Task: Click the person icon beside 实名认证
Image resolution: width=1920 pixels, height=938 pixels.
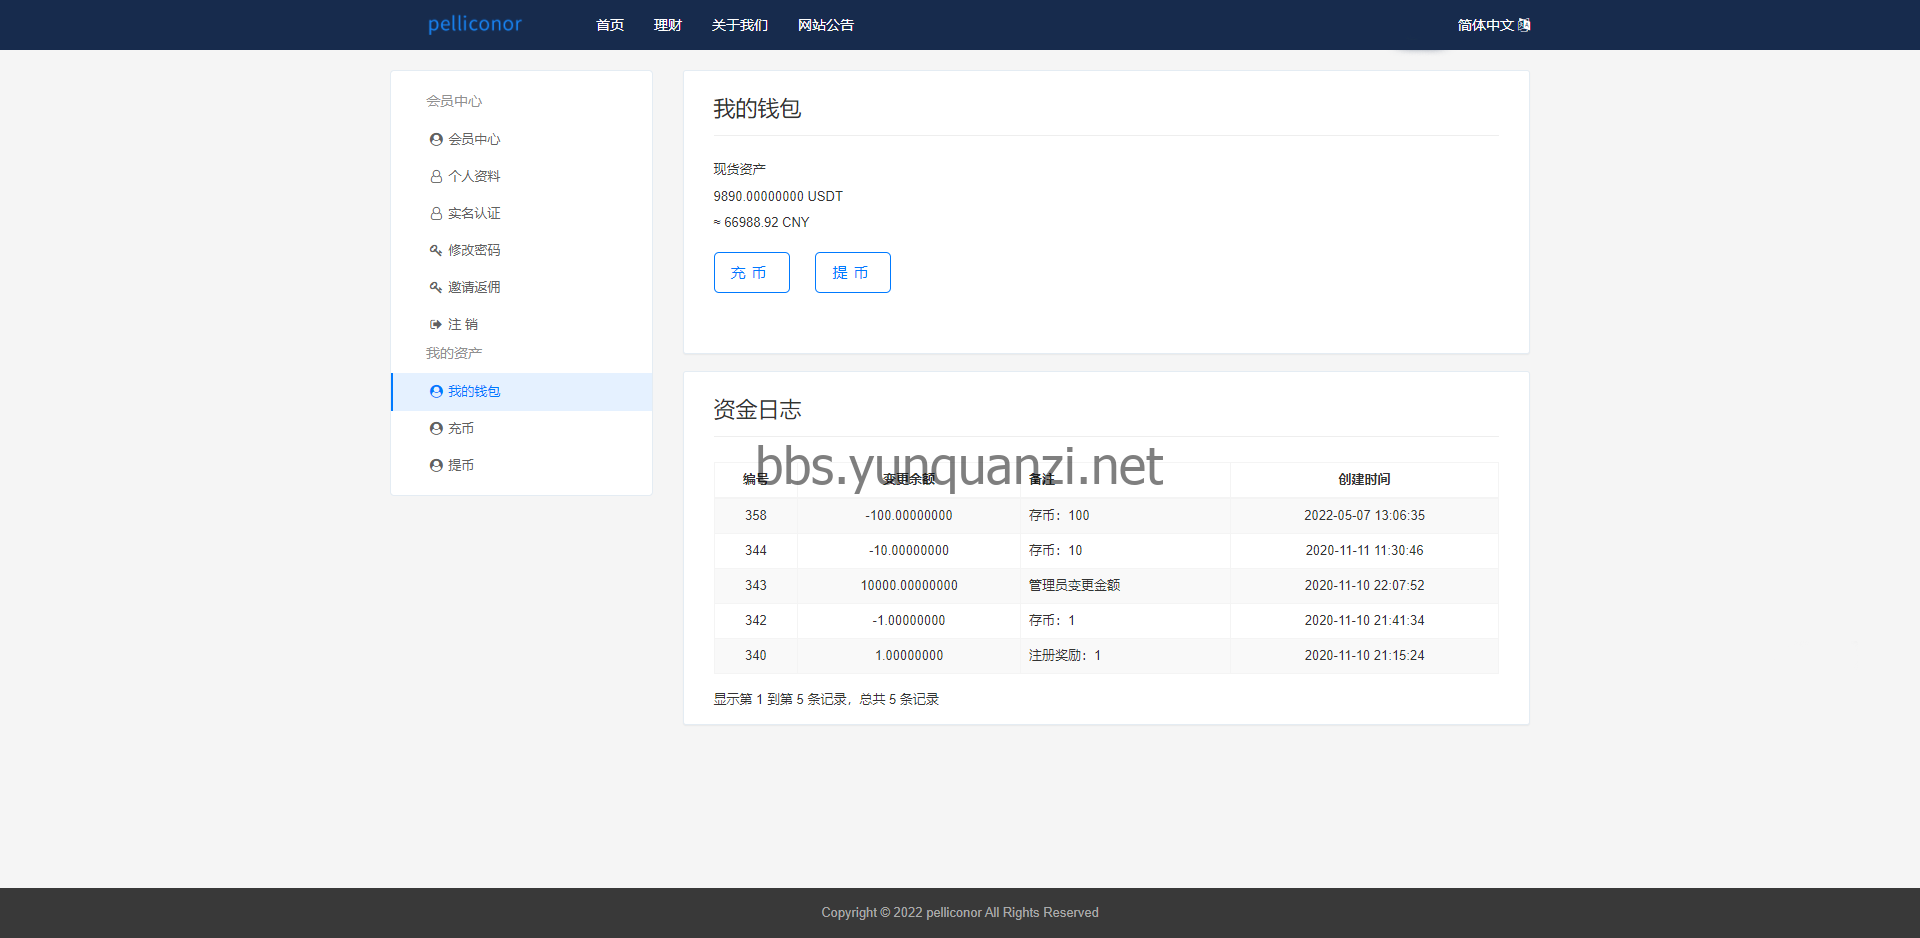Action: [436, 214]
